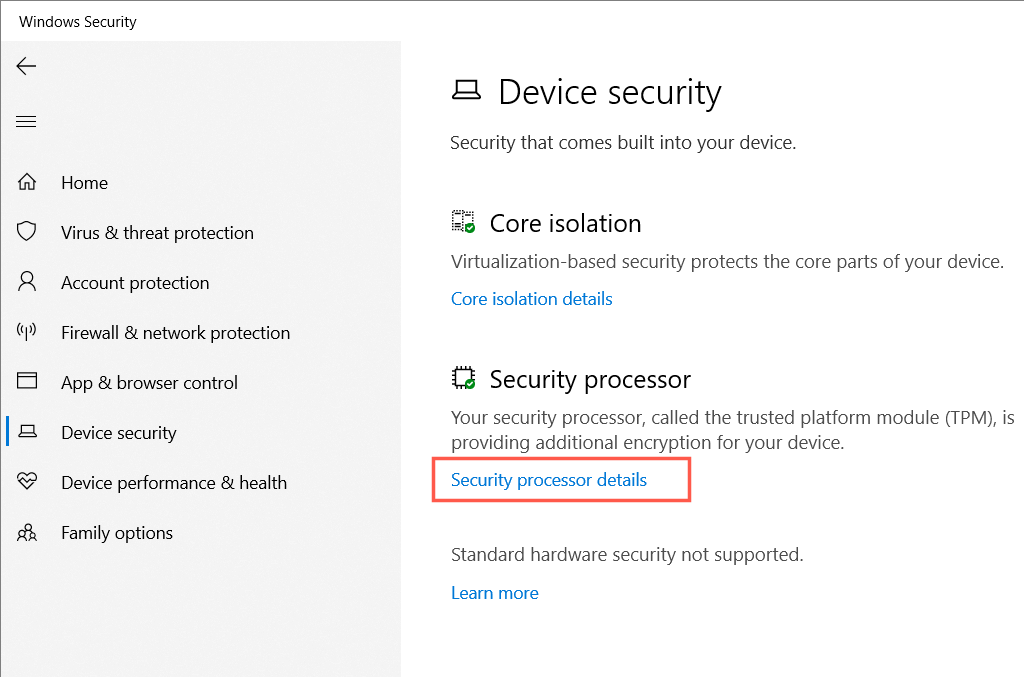Click the Account protection person icon
This screenshot has width=1024, height=677.
pyautogui.click(x=27, y=282)
